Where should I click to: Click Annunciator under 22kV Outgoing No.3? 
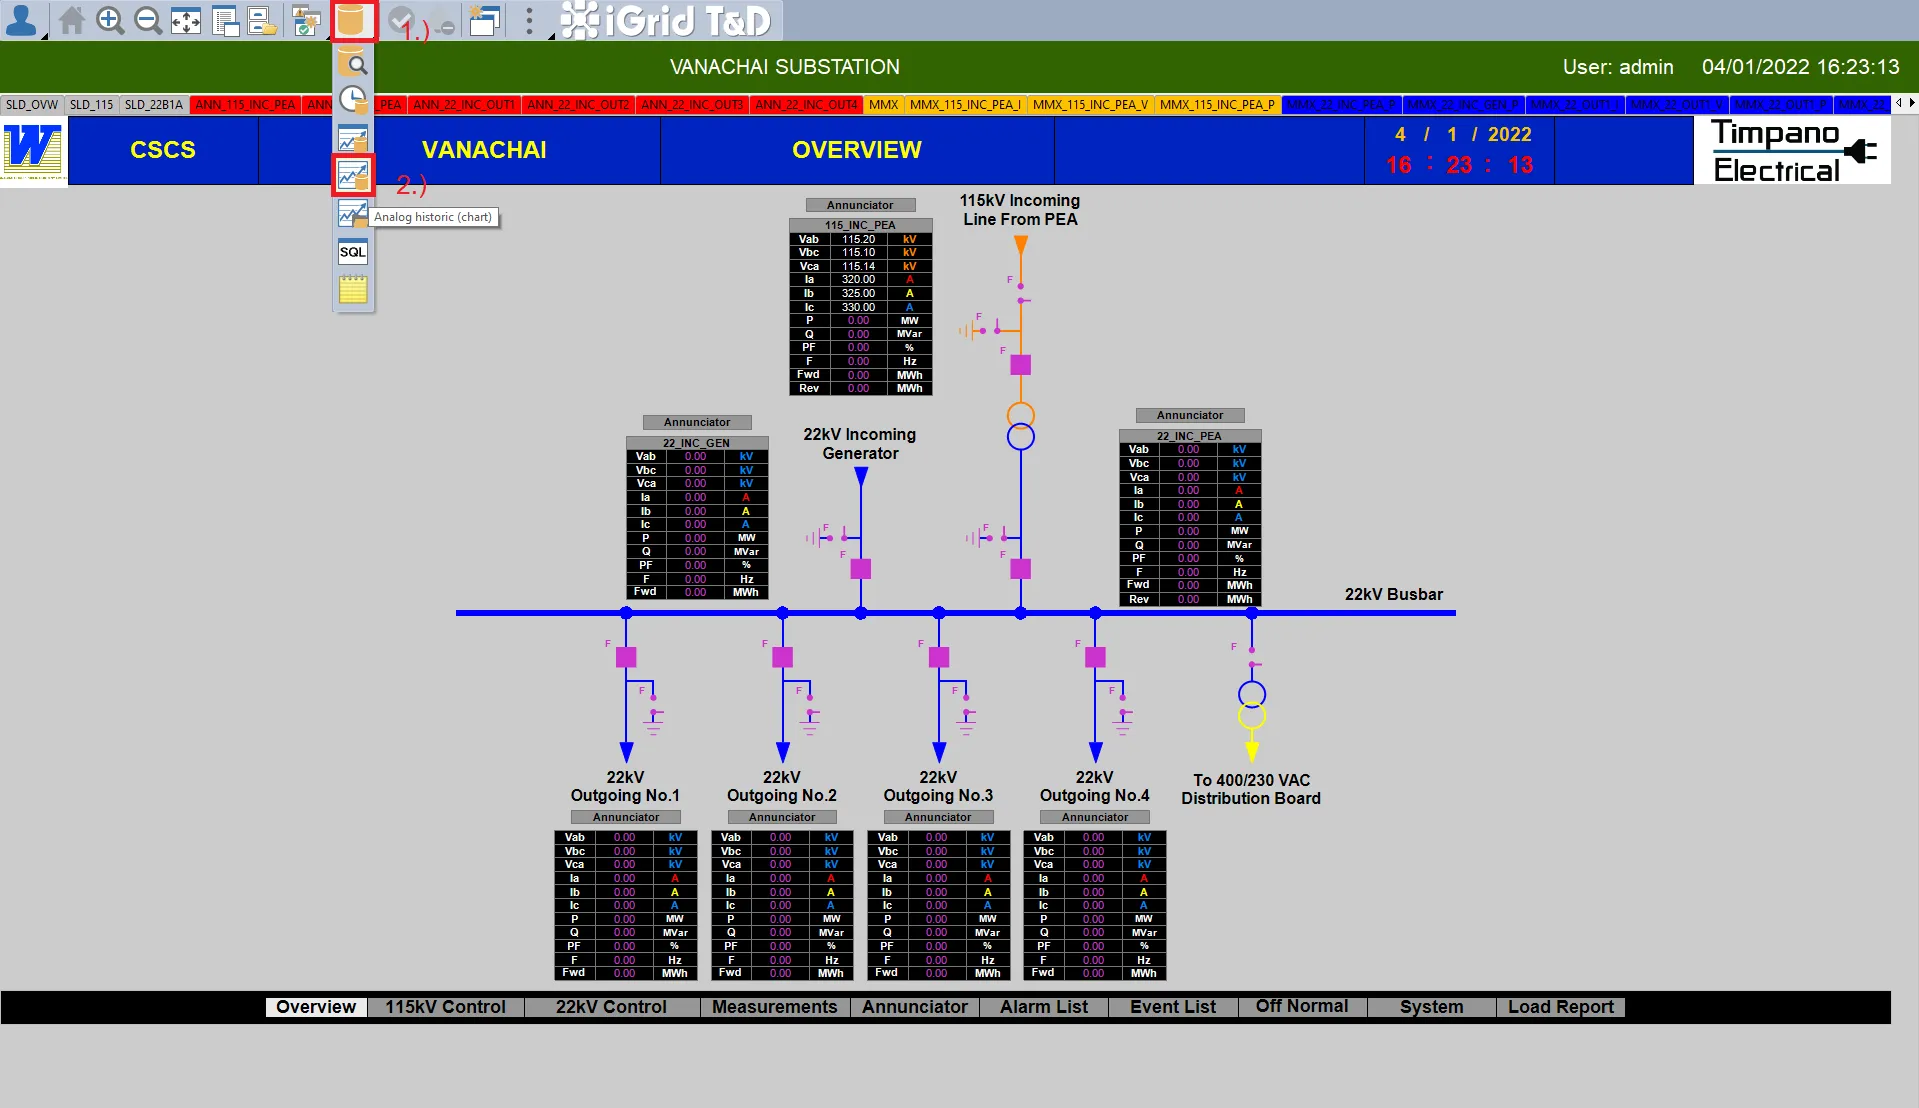938,817
